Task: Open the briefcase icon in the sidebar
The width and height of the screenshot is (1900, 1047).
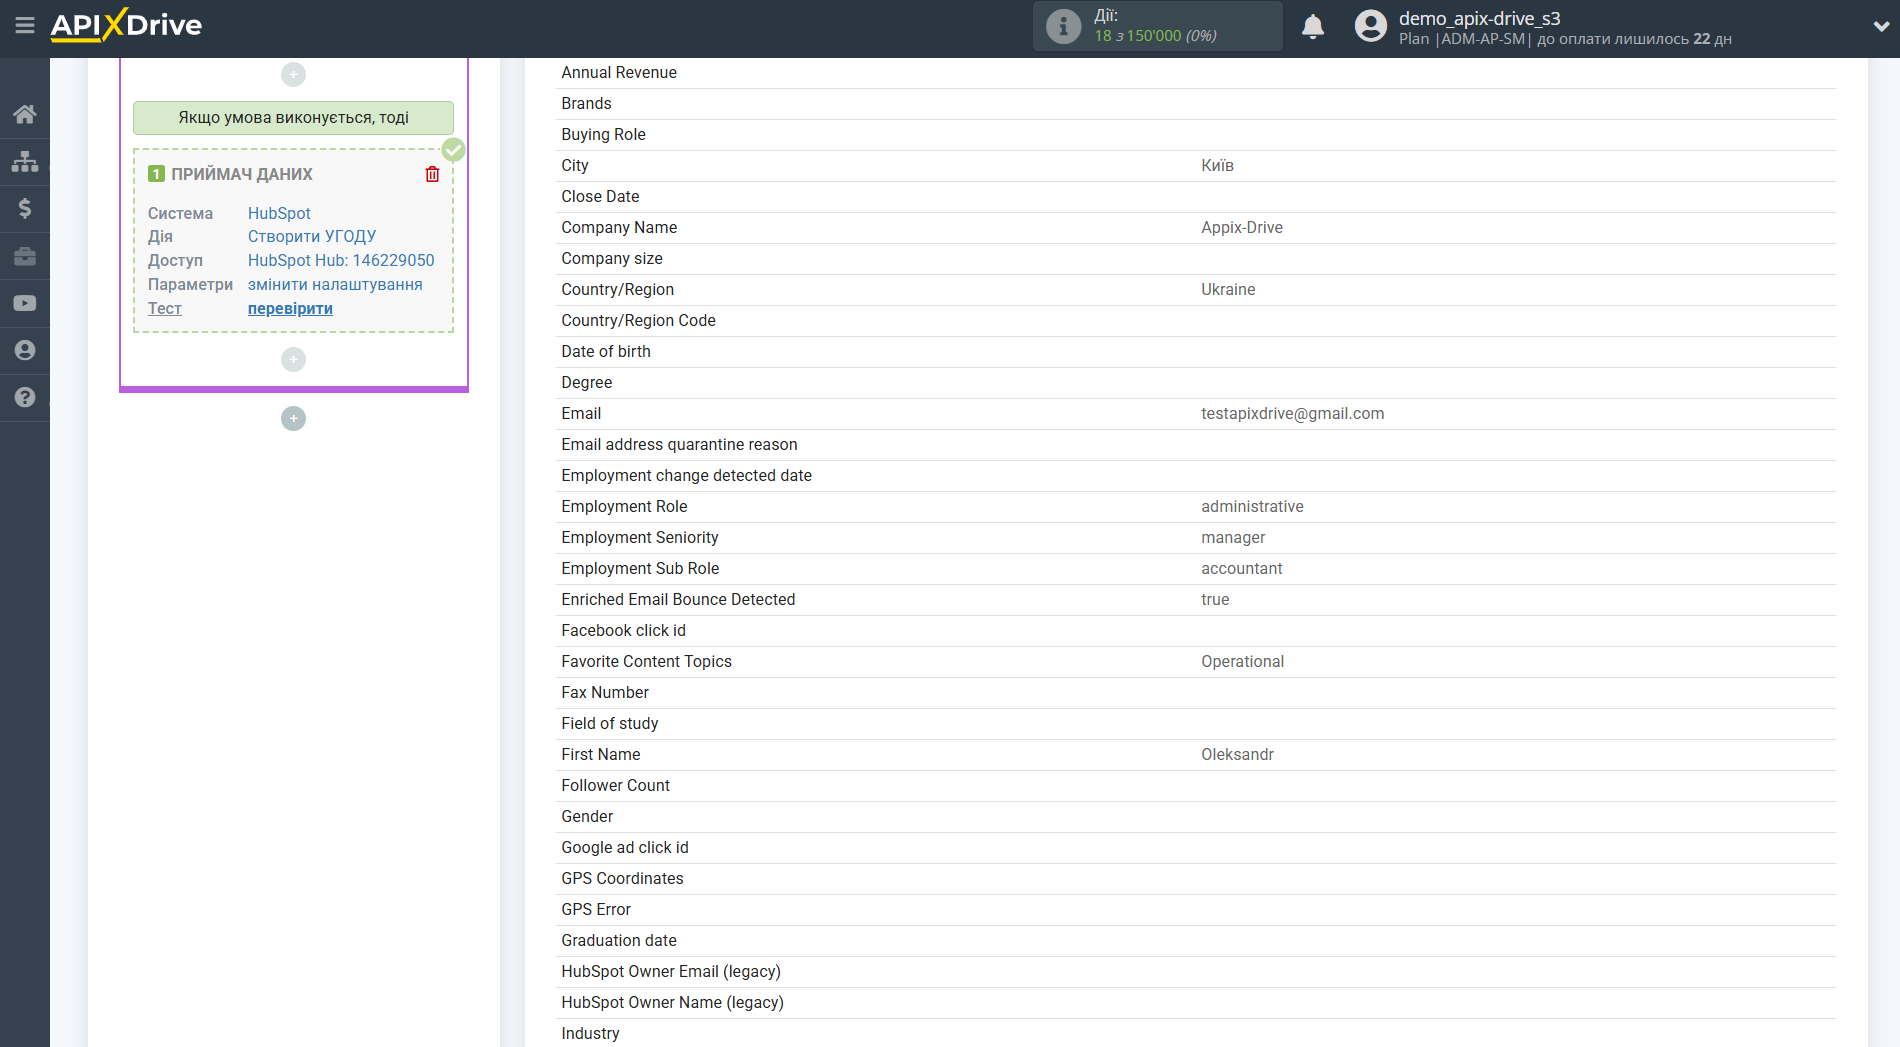Action: (25, 256)
